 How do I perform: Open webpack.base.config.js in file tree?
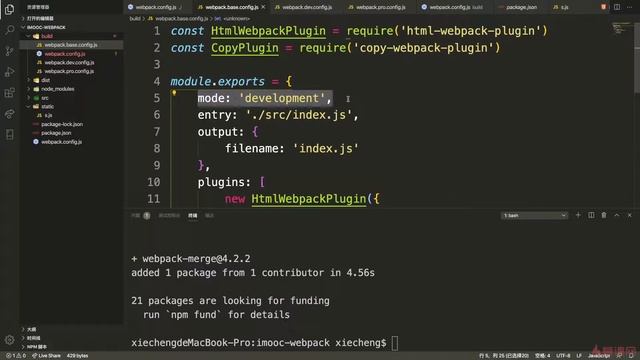(71, 45)
